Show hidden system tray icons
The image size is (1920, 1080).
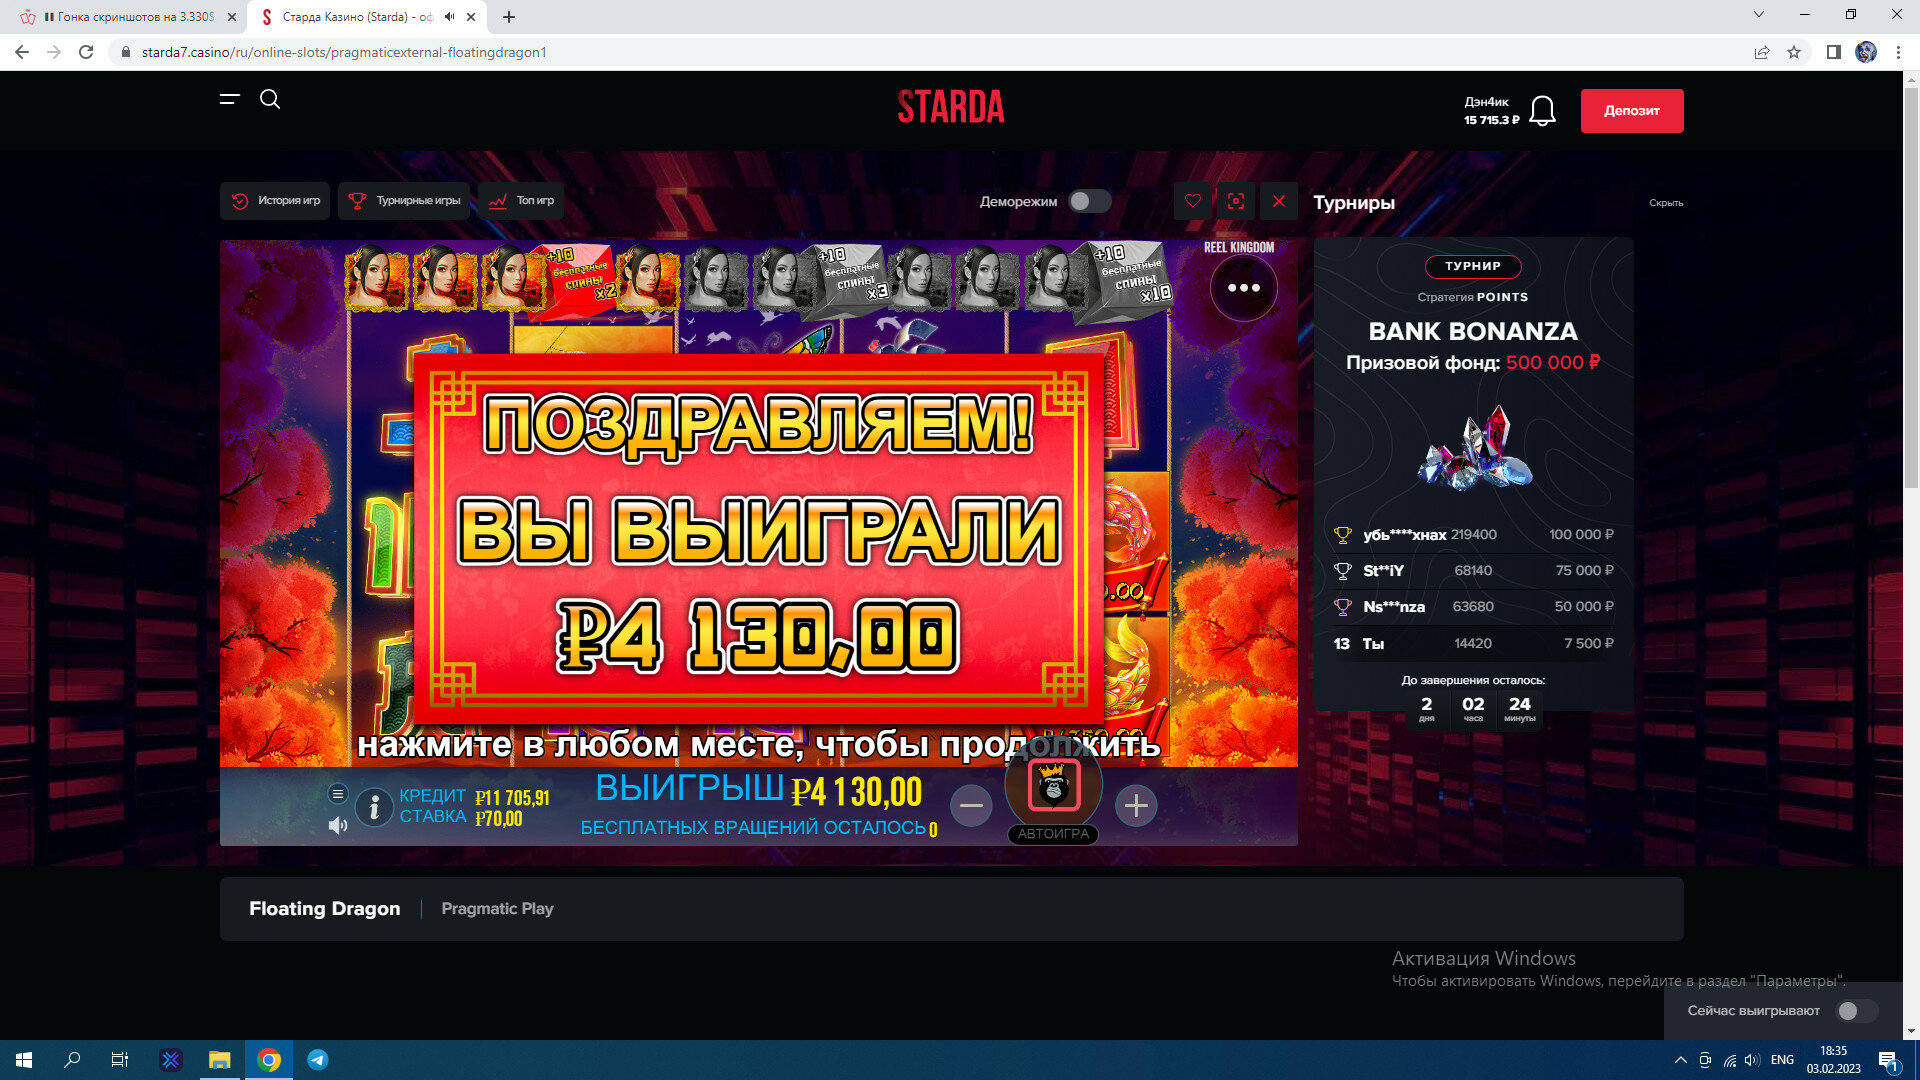(x=1680, y=1060)
